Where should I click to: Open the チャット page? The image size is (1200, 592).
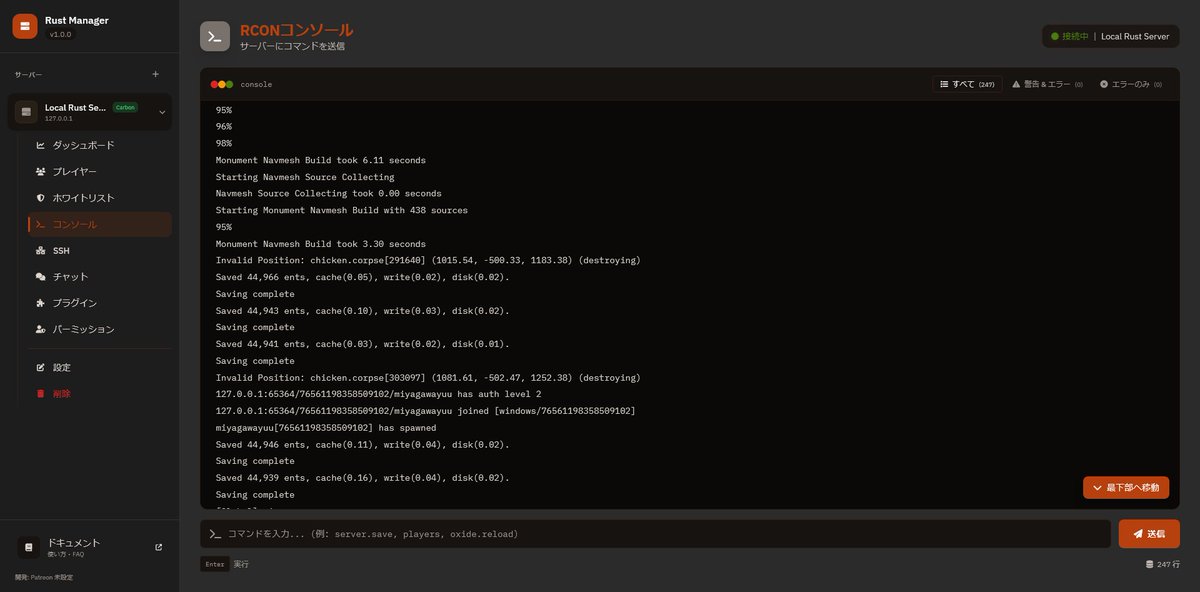pyautogui.click(x=100, y=277)
